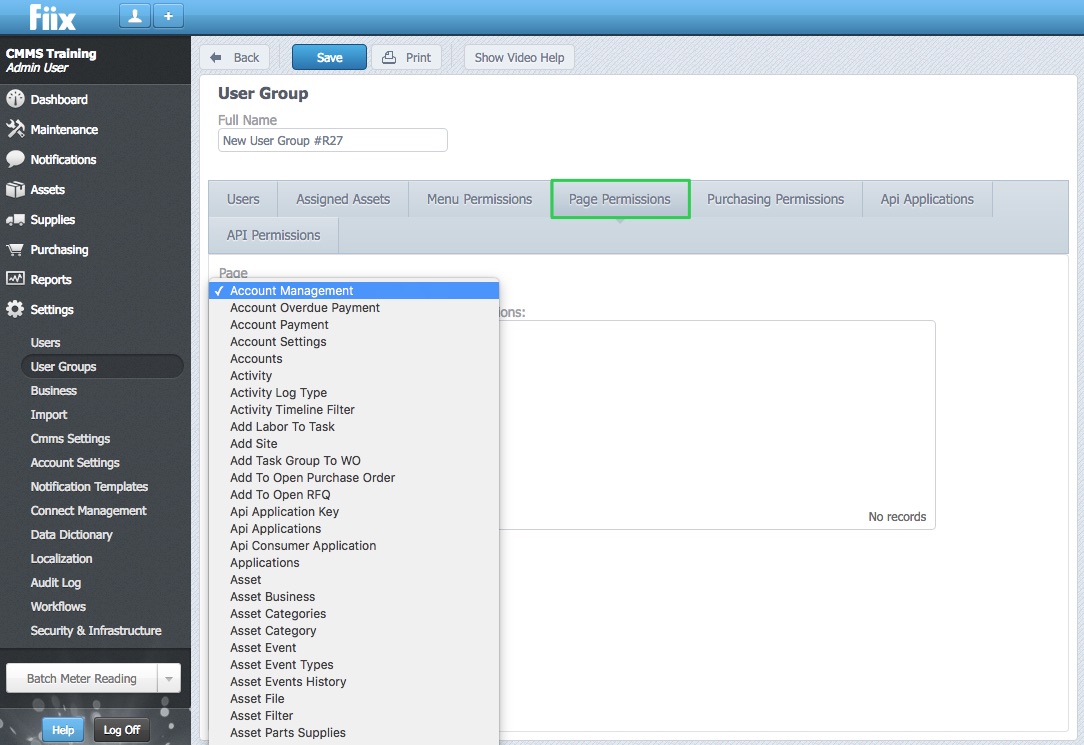This screenshot has height=745, width=1084.
Task: Click the Back arrow button
Action: pos(234,57)
